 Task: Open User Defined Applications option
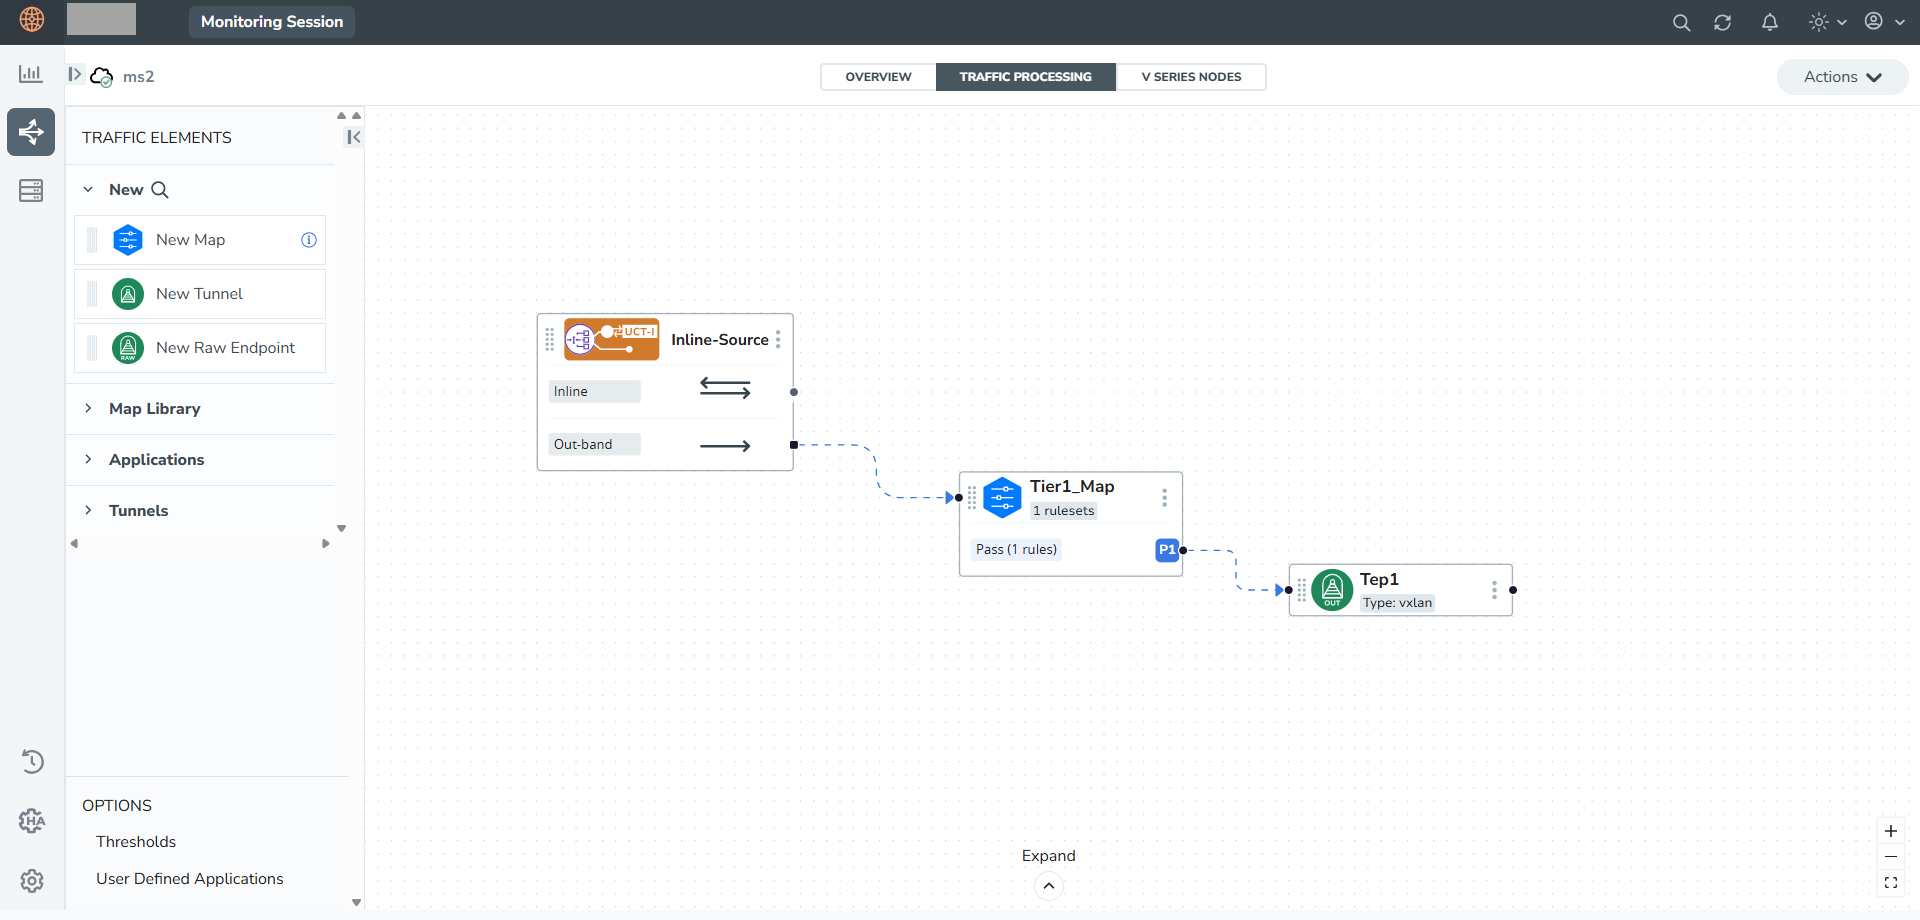coord(190,879)
